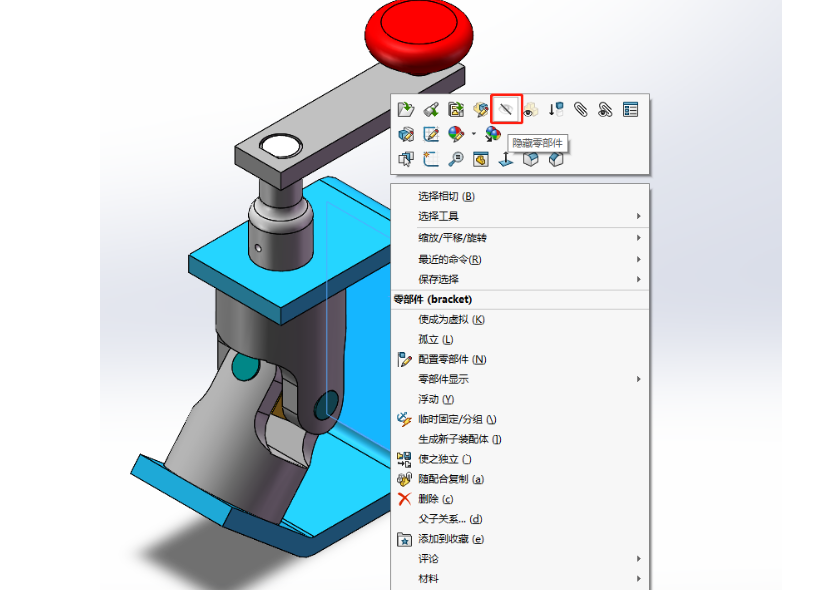This screenshot has width=822, height=590.
Task: Toggle the Change Transparency eye icon
Action: (x=531, y=110)
